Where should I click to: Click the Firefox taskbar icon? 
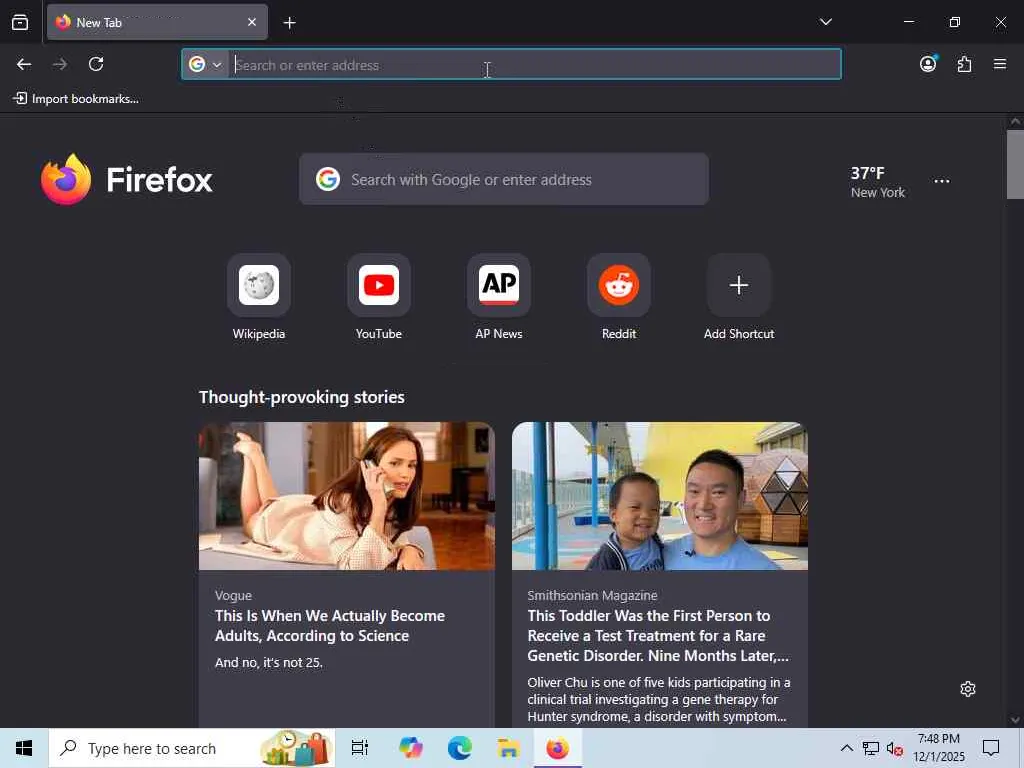tap(558, 748)
